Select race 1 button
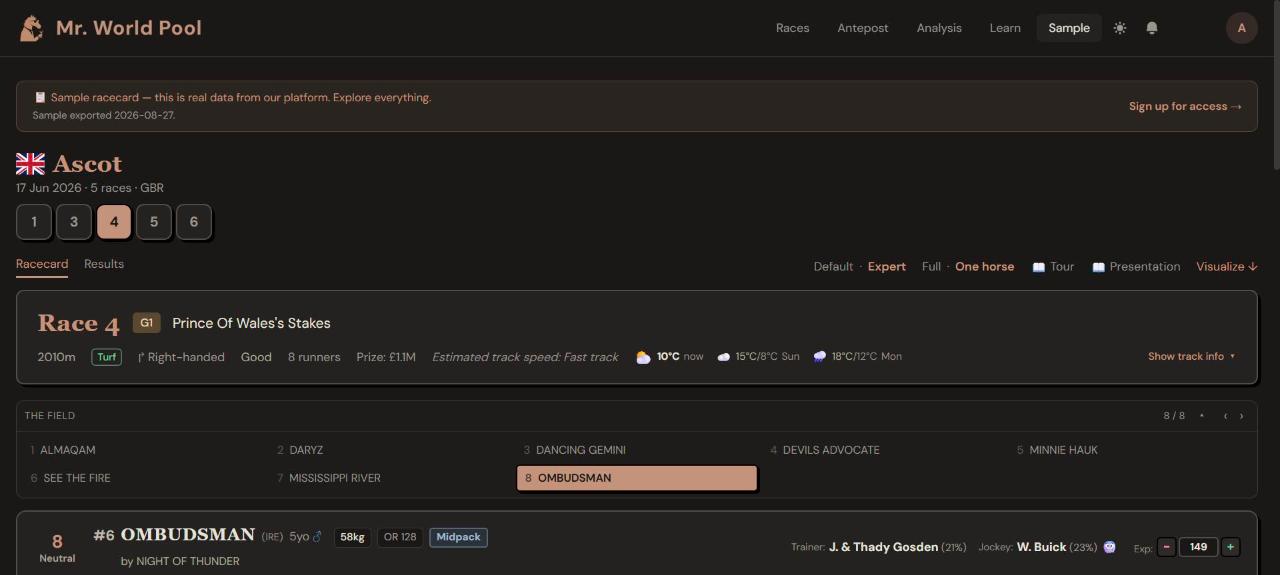Viewport: 1280px width, 575px height. coord(34,222)
